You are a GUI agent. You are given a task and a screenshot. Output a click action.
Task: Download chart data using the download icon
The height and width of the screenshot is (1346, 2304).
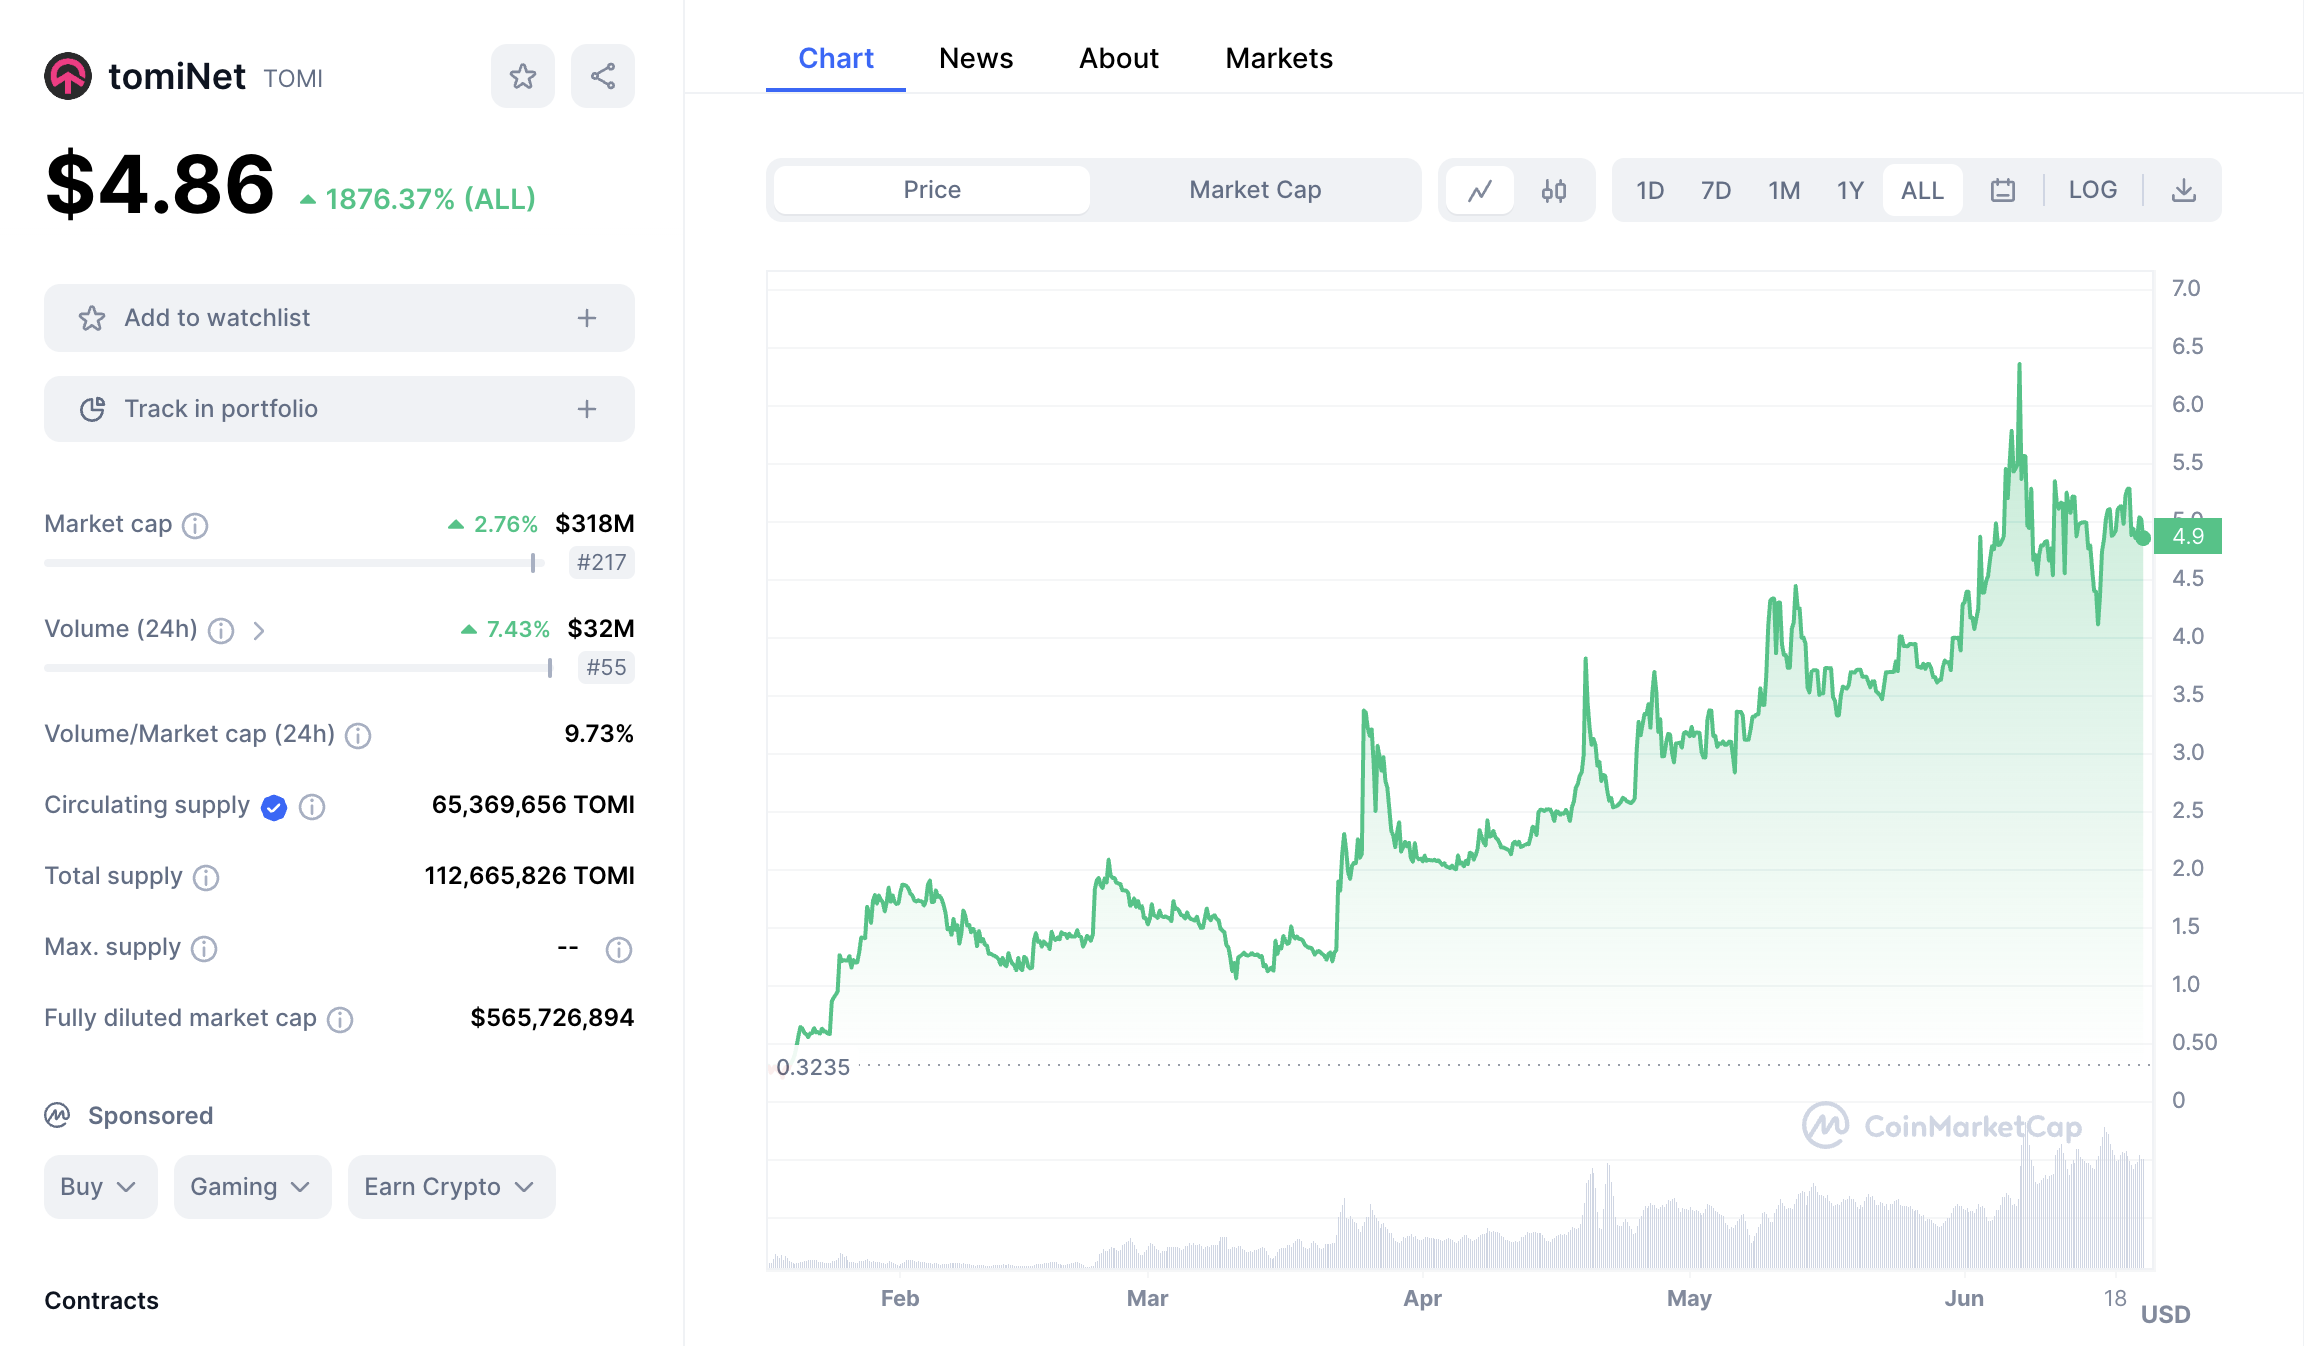point(2184,190)
